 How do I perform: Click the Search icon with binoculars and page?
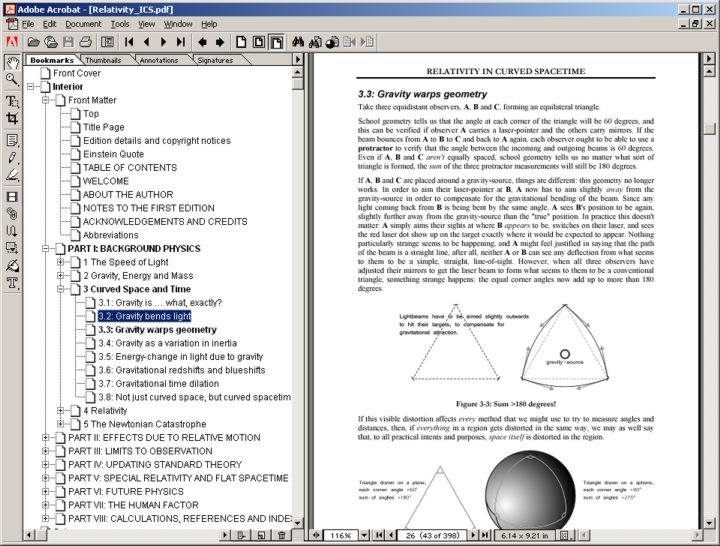click(315, 42)
